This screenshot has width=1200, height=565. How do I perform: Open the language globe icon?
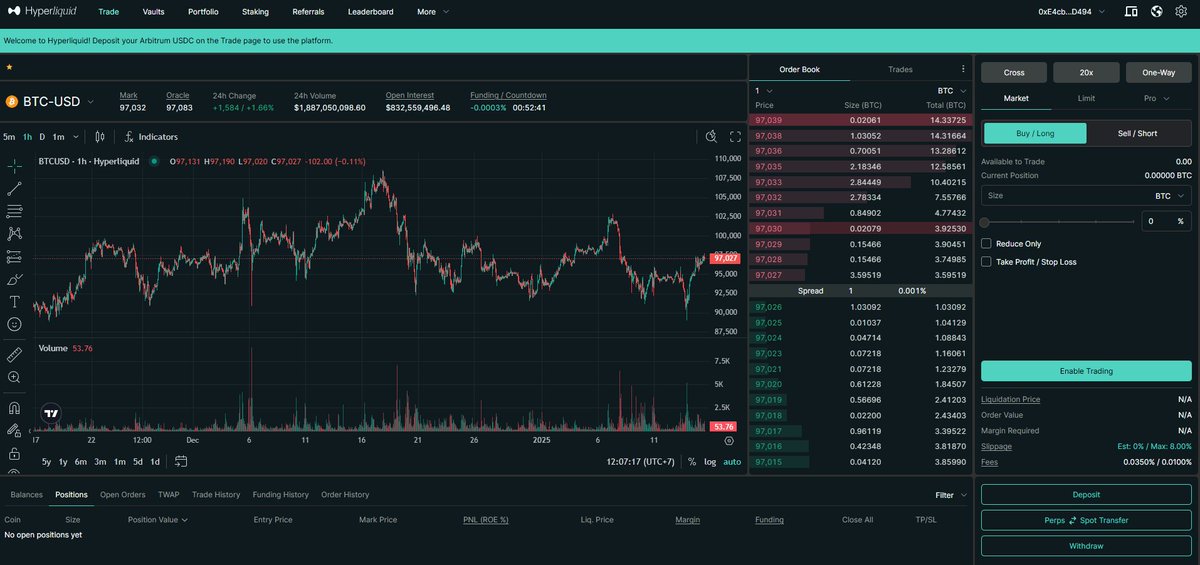(1156, 12)
